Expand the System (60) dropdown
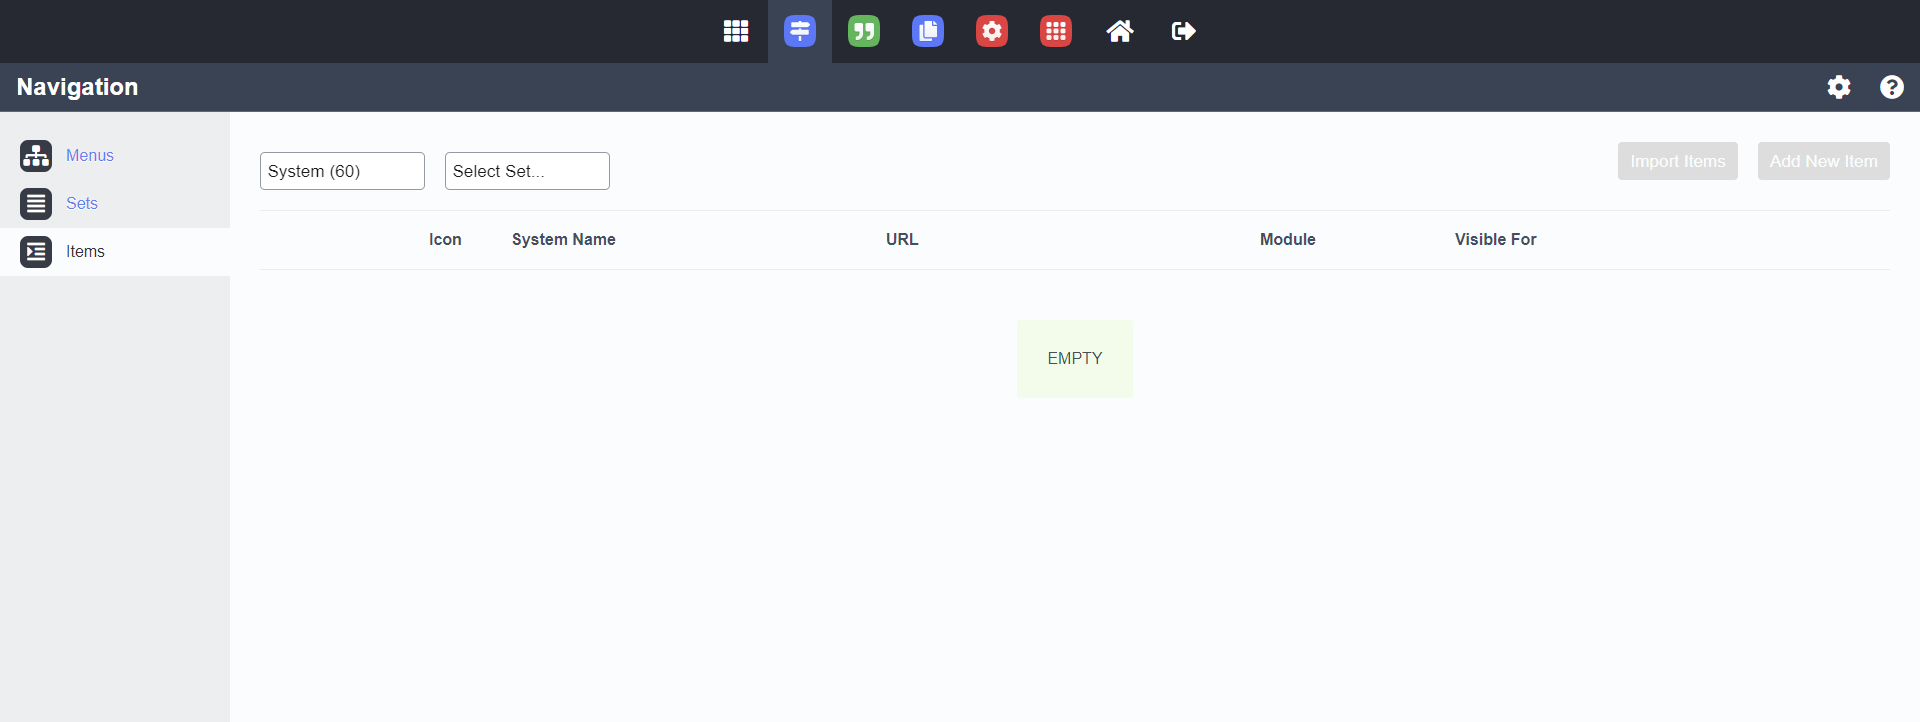The width and height of the screenshot is (1920, 722). (342, 171)
